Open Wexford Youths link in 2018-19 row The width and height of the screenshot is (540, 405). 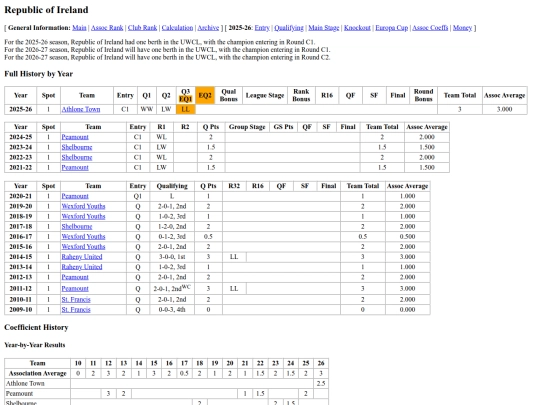[x=83, y=216]
